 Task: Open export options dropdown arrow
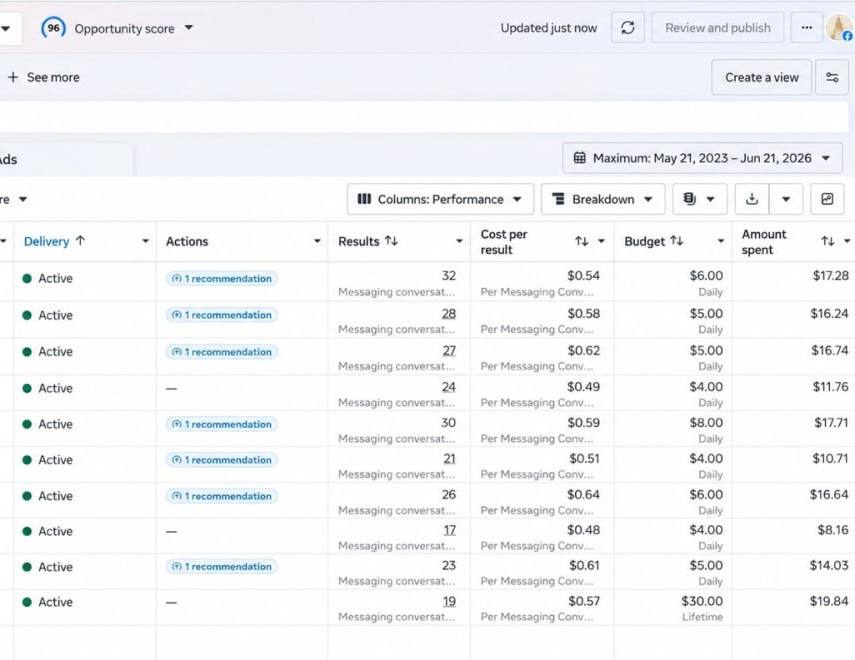tap(786, 199)
